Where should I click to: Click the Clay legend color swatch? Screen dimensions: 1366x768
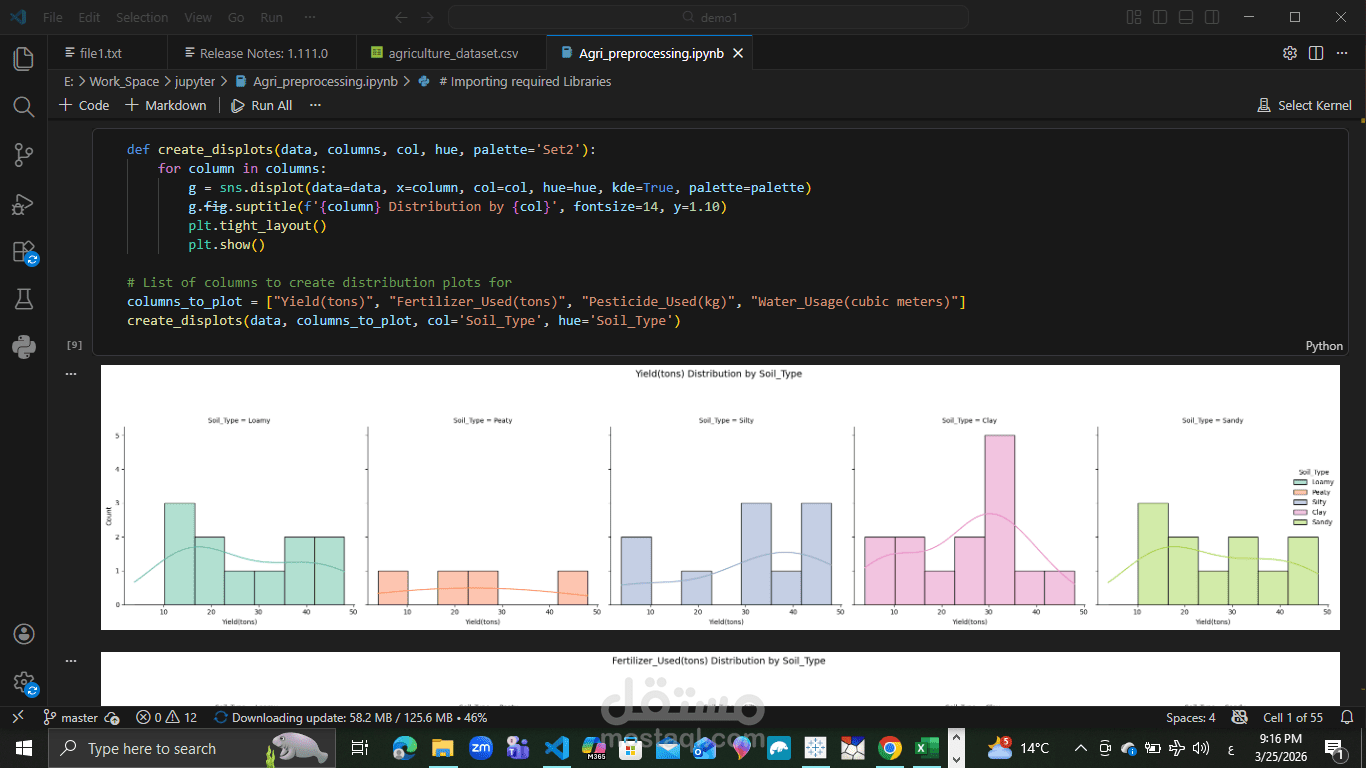(1300, 512)
